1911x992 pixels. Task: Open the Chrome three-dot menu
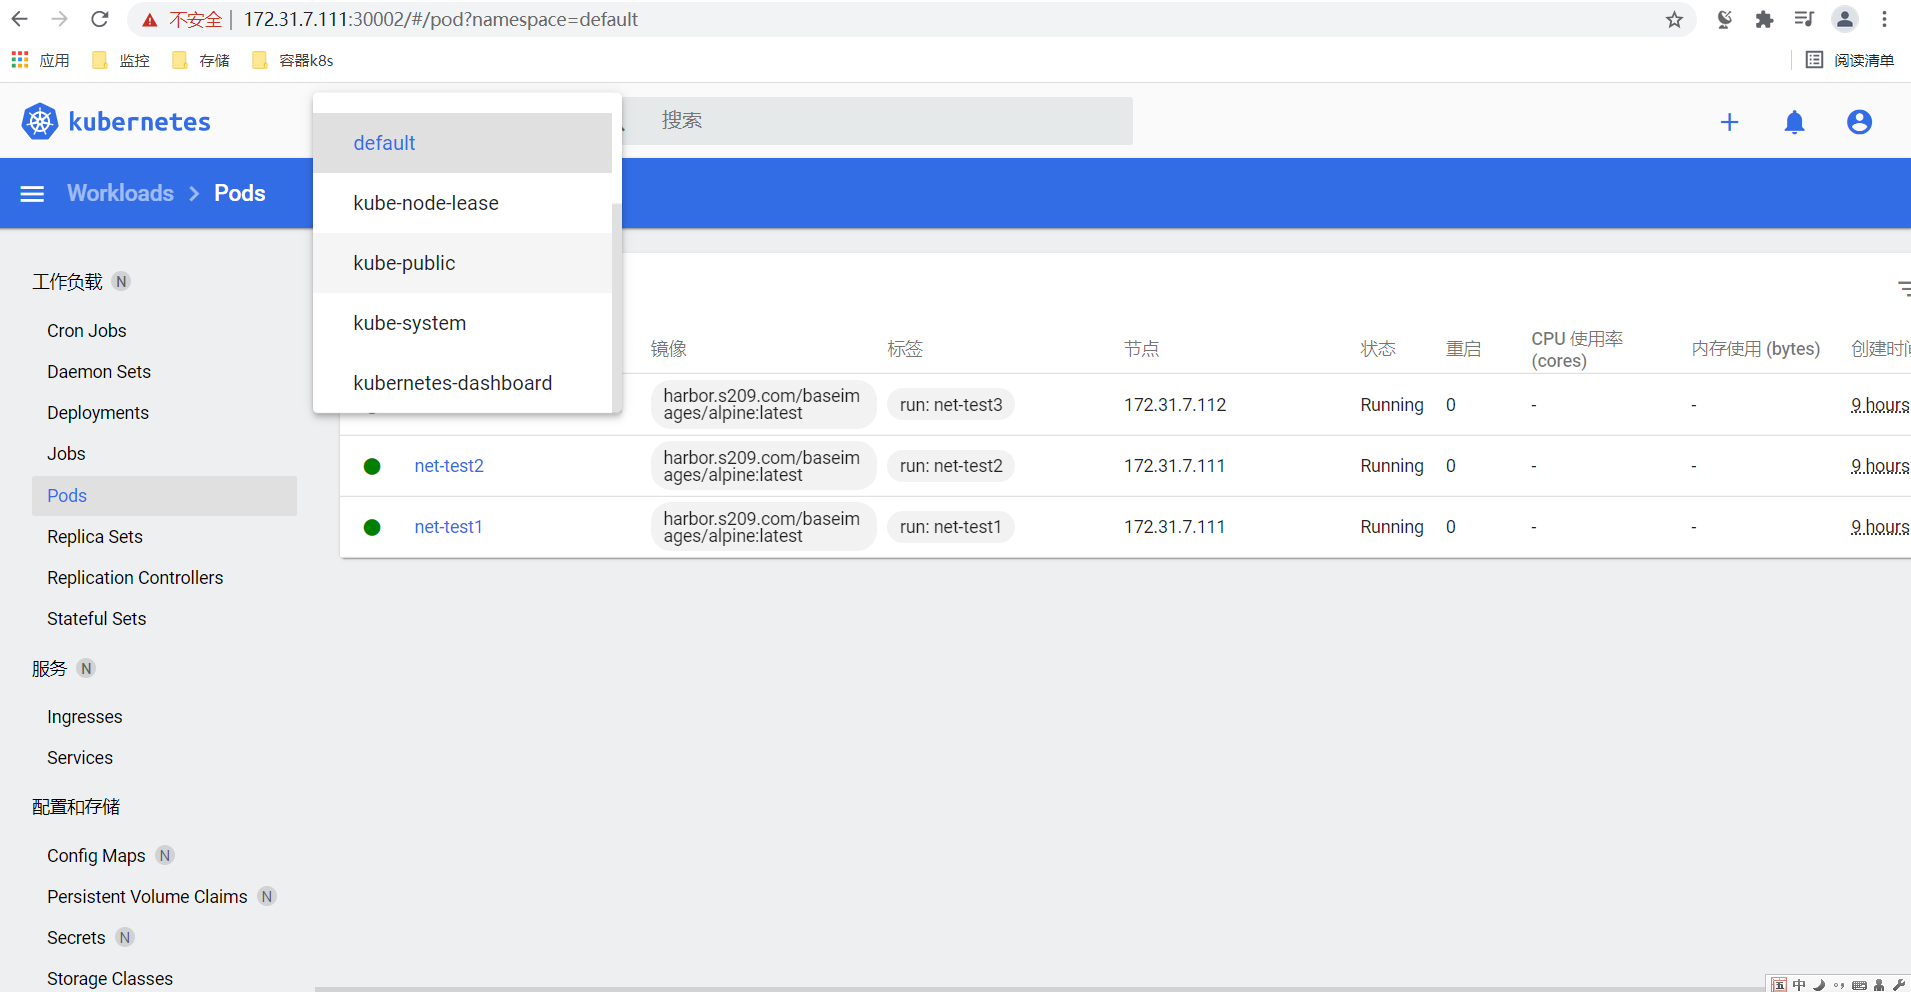tap(1884, 19)
